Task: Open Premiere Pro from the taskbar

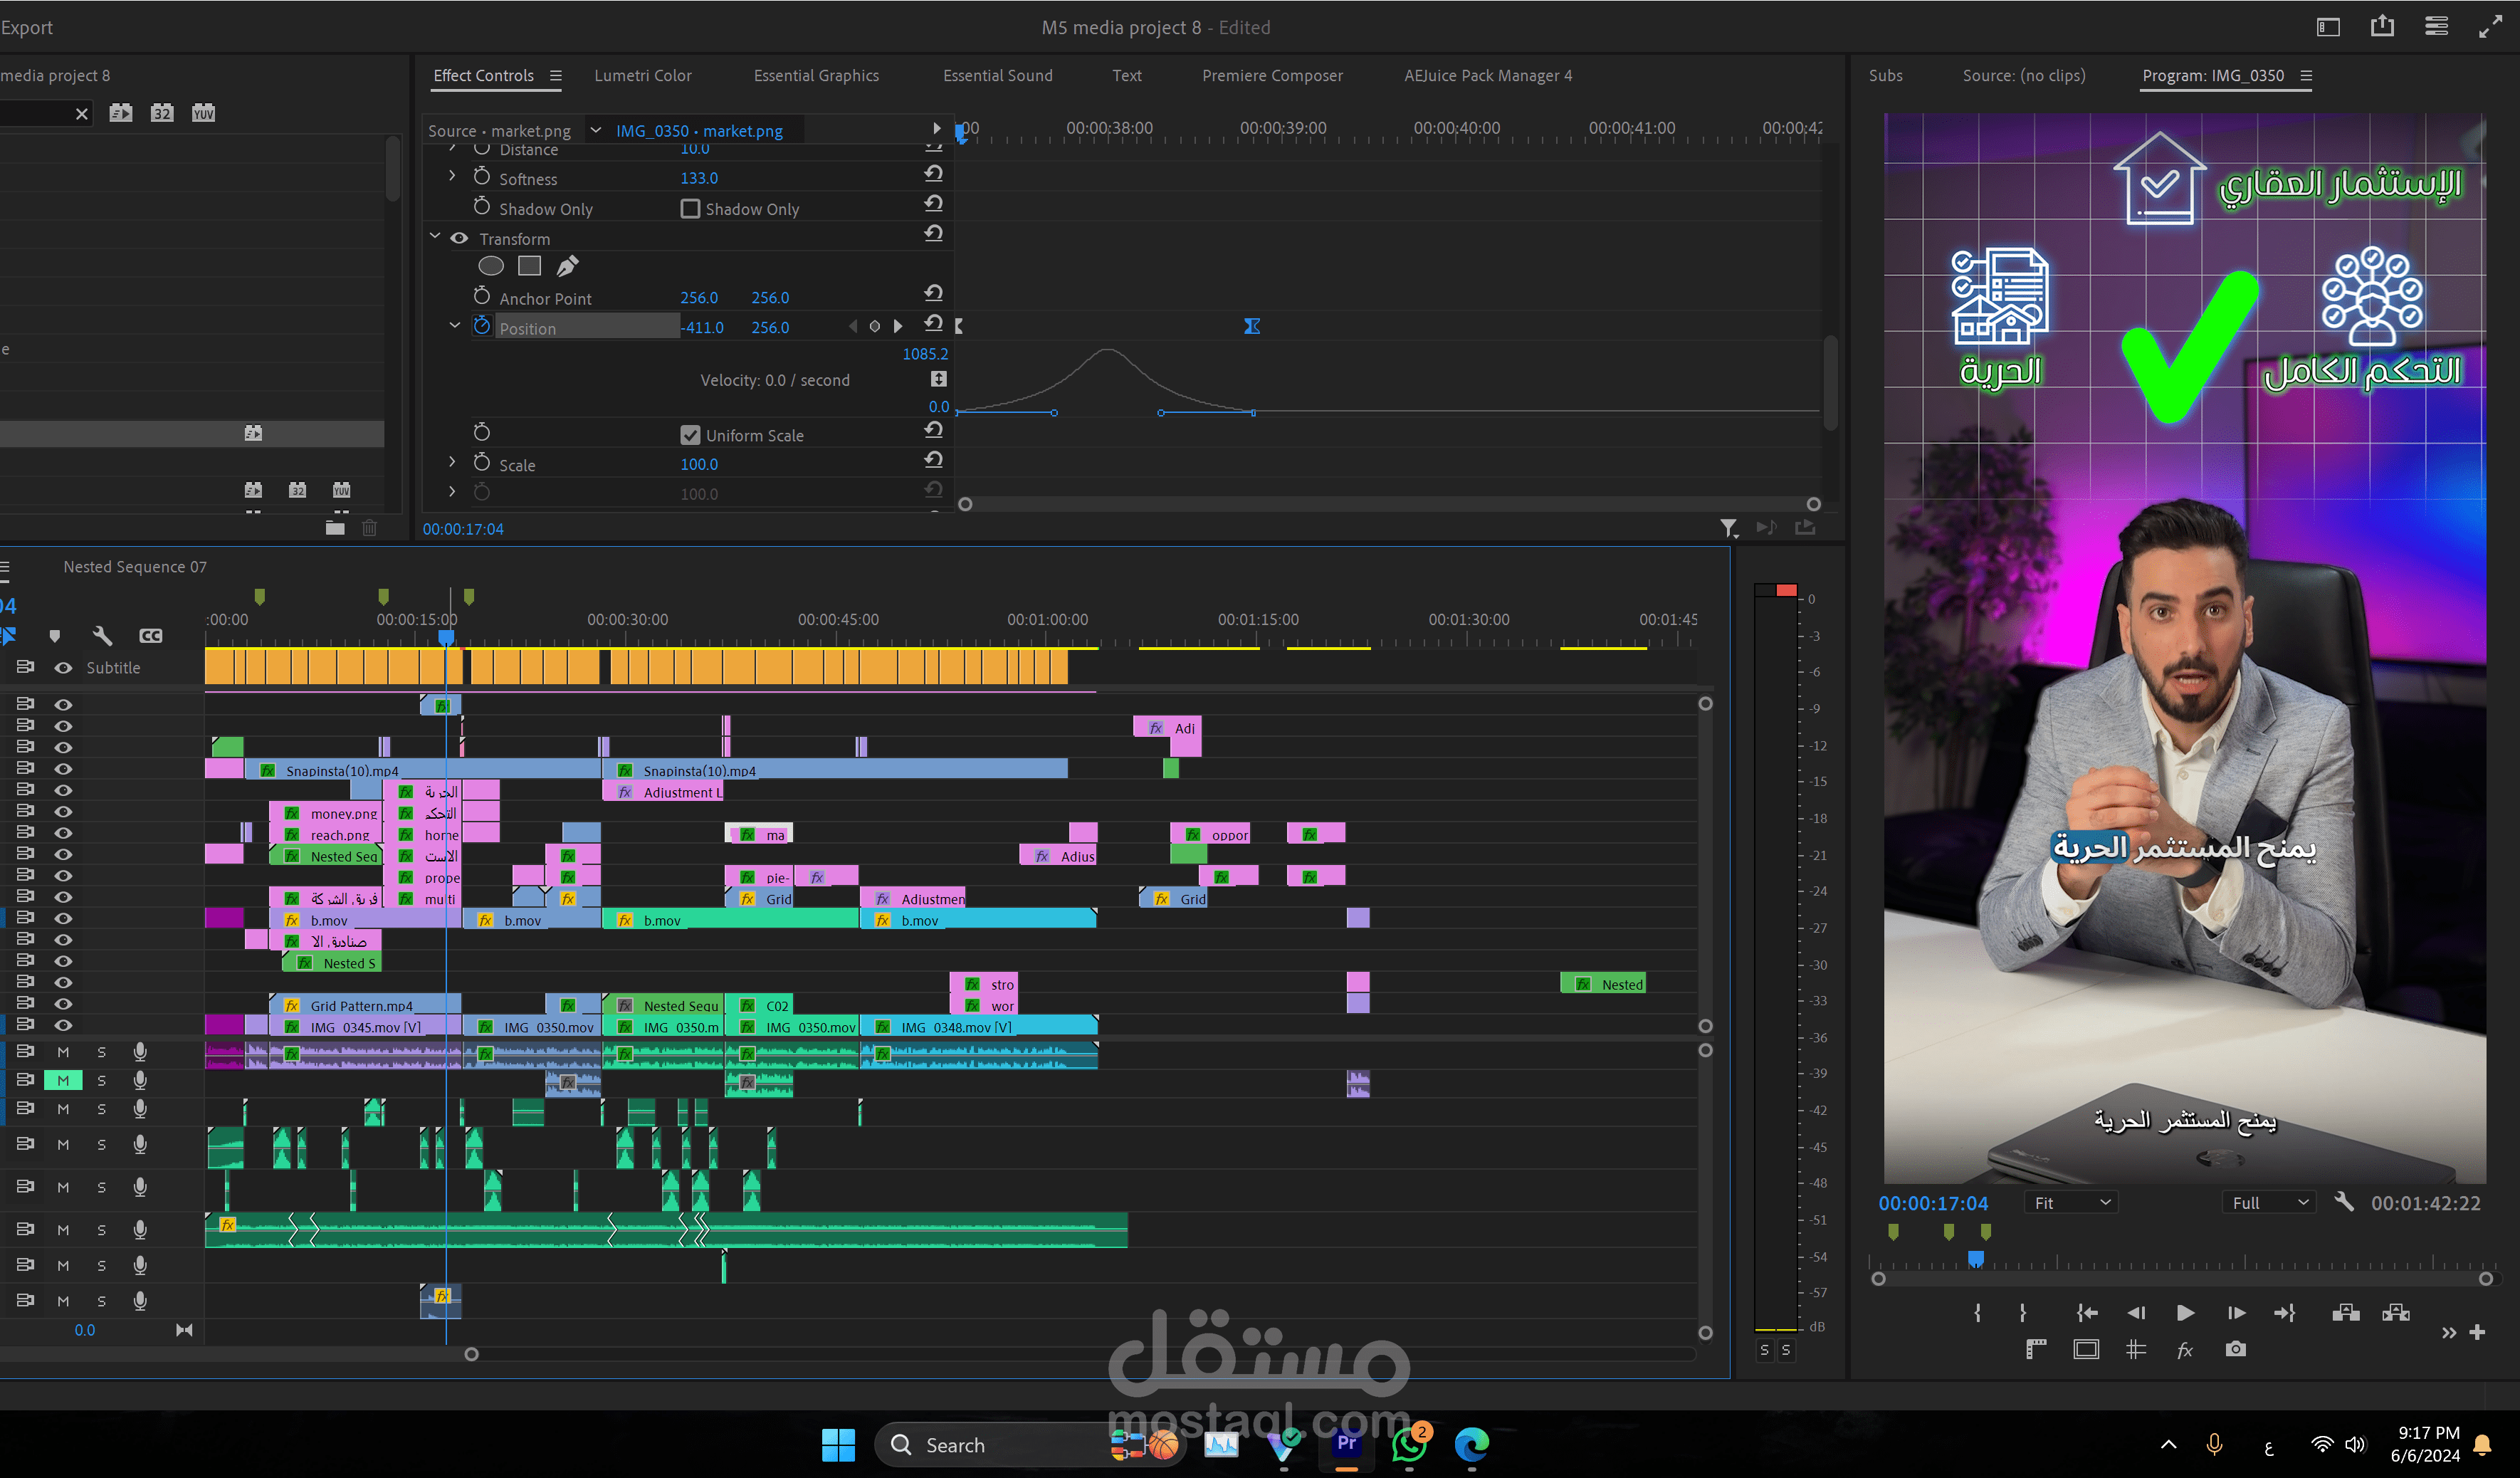Action: click(1346, 1444)
